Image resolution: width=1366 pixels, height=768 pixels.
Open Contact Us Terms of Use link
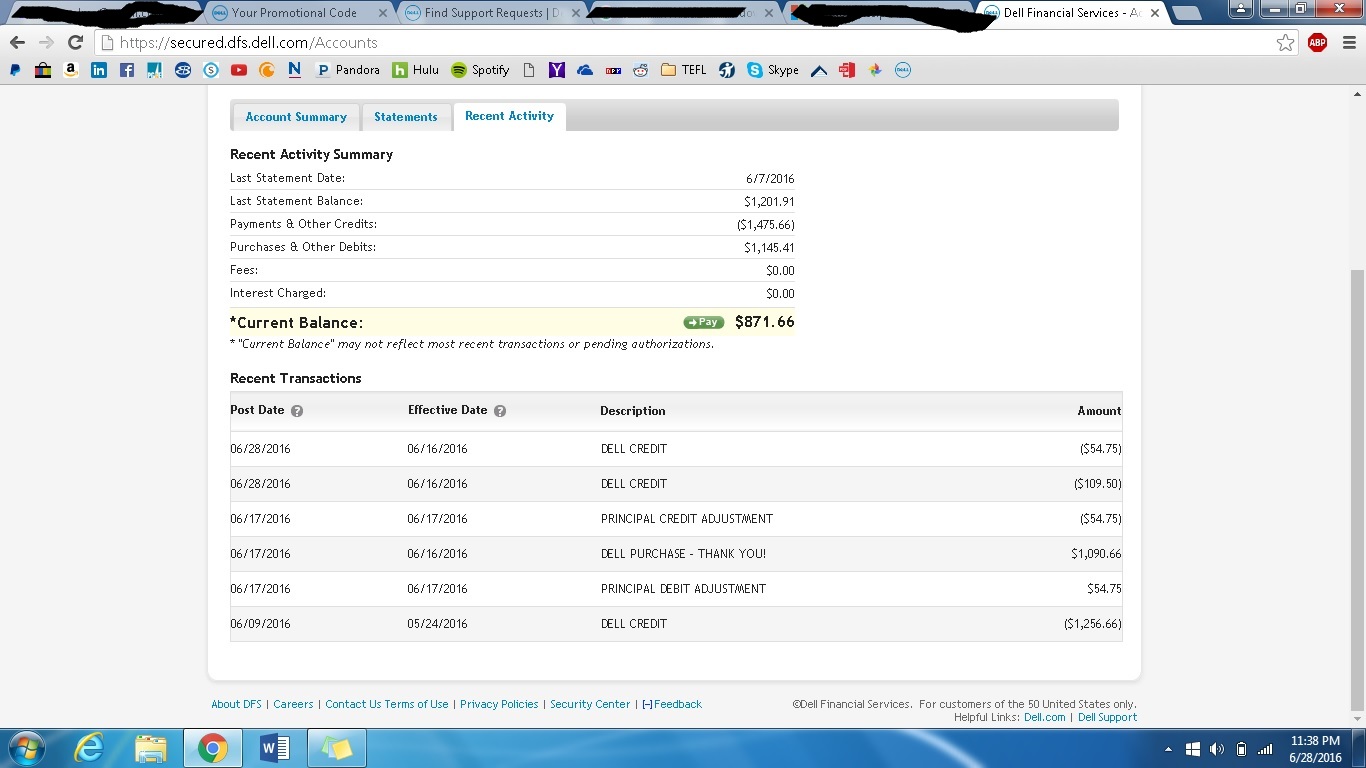click(x=387, y=704)
